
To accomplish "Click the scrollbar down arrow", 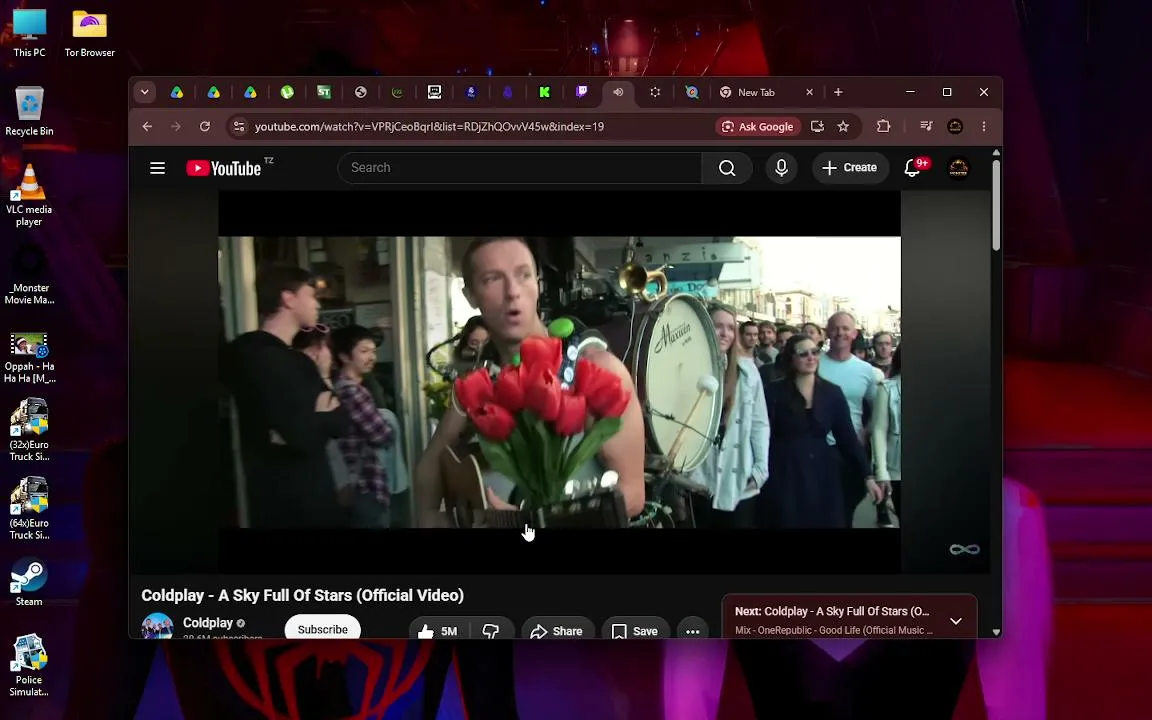I will [x=996, y=632].
